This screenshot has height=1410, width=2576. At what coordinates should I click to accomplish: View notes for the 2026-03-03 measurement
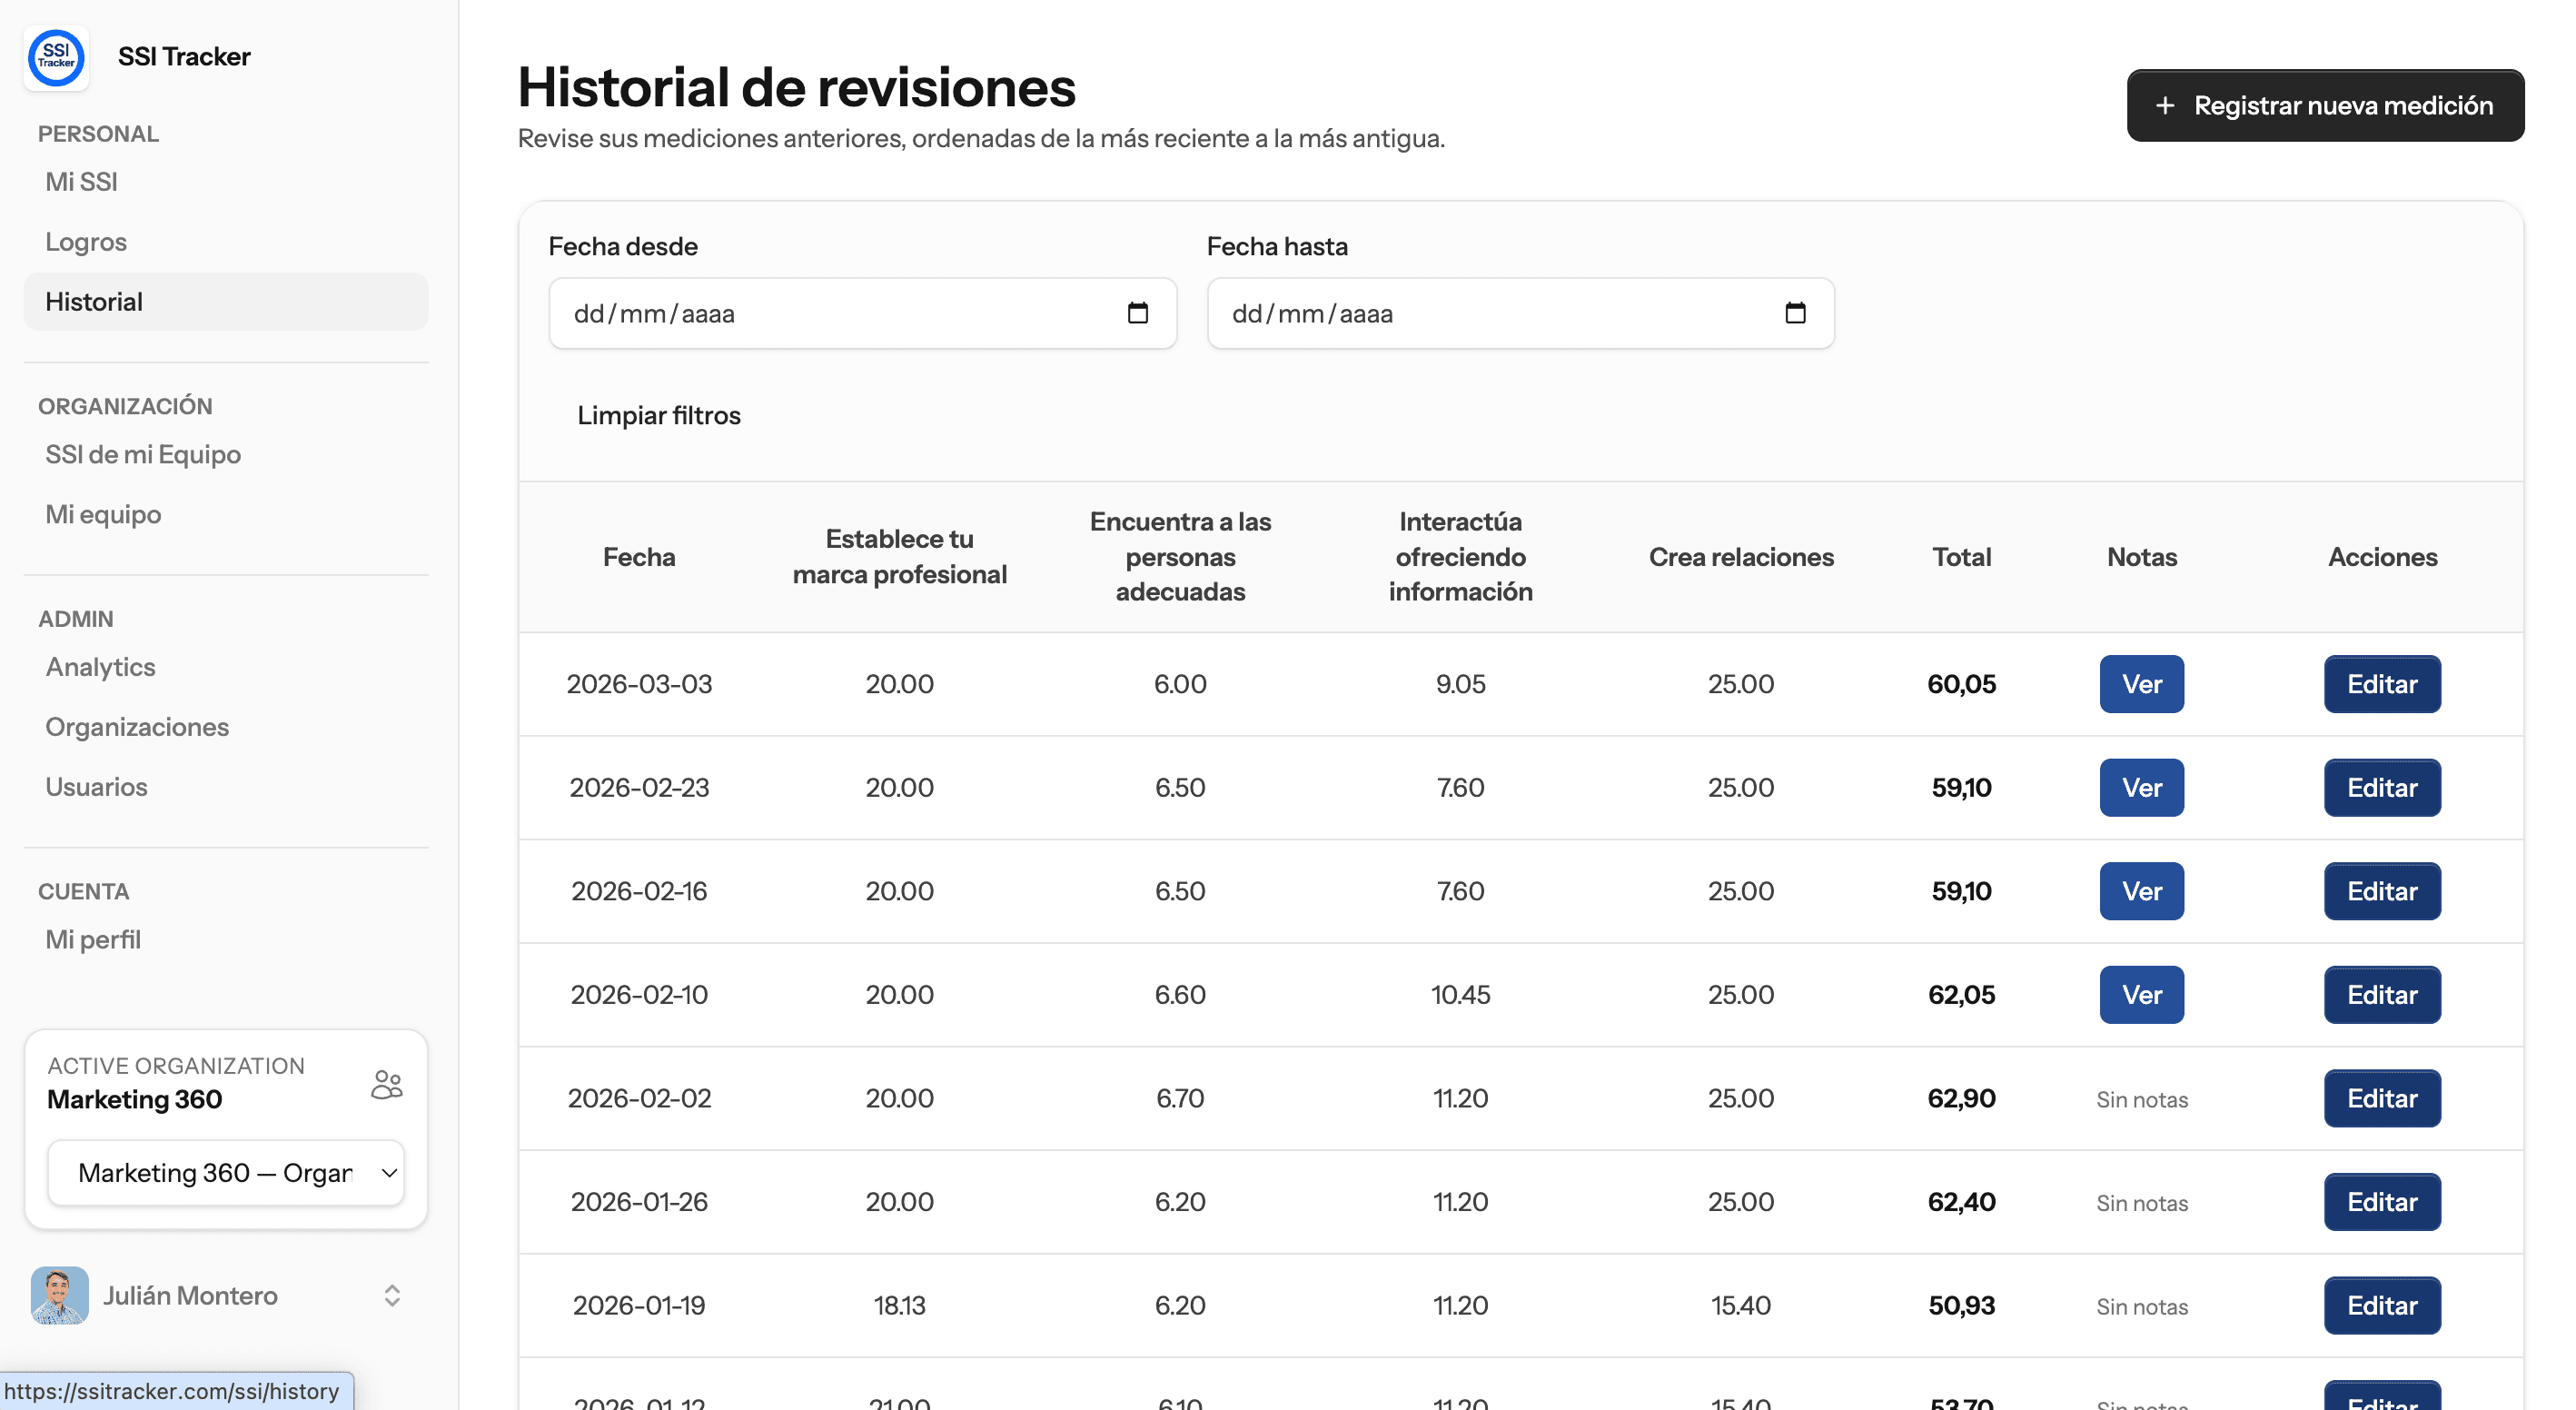point(2141,684)
